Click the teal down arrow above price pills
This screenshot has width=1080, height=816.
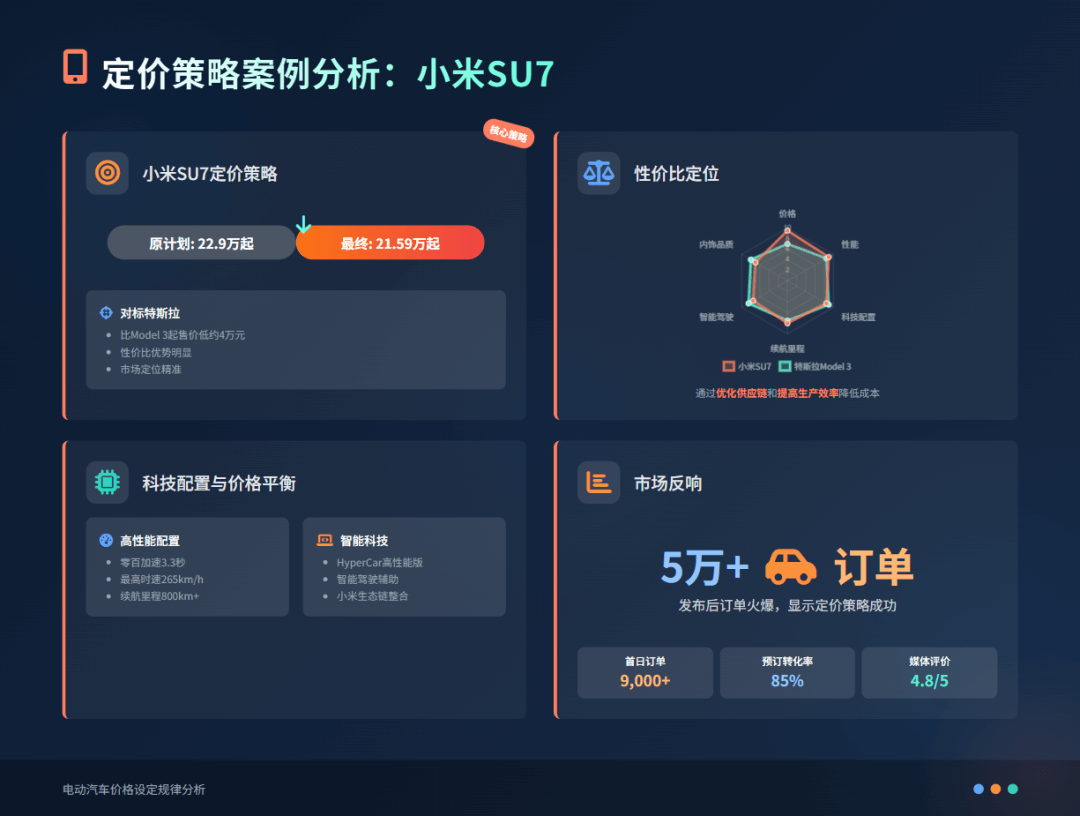(x=303, y=224)
